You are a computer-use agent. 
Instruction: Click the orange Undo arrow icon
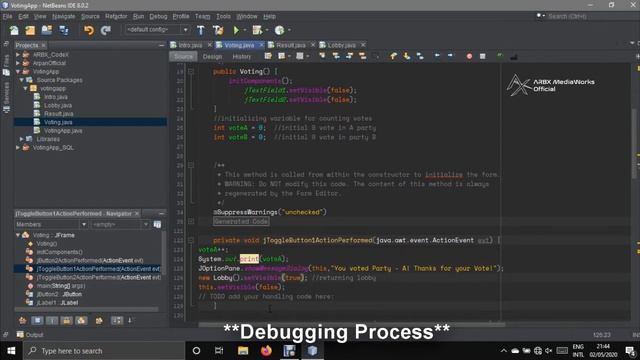[89, 30]
